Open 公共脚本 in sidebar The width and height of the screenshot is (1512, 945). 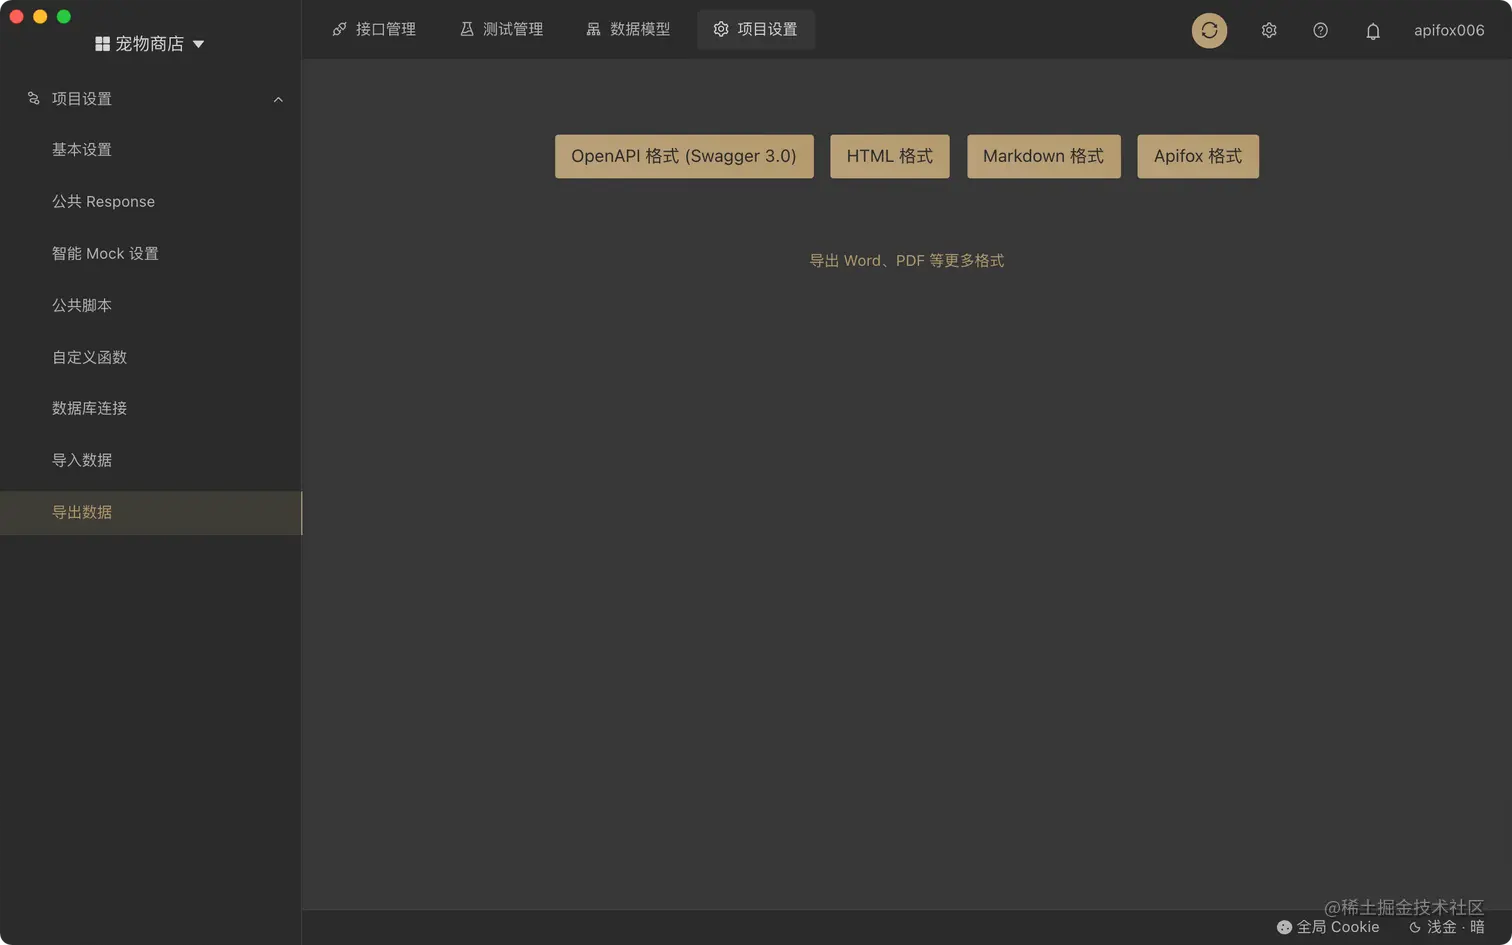[150, 305]
